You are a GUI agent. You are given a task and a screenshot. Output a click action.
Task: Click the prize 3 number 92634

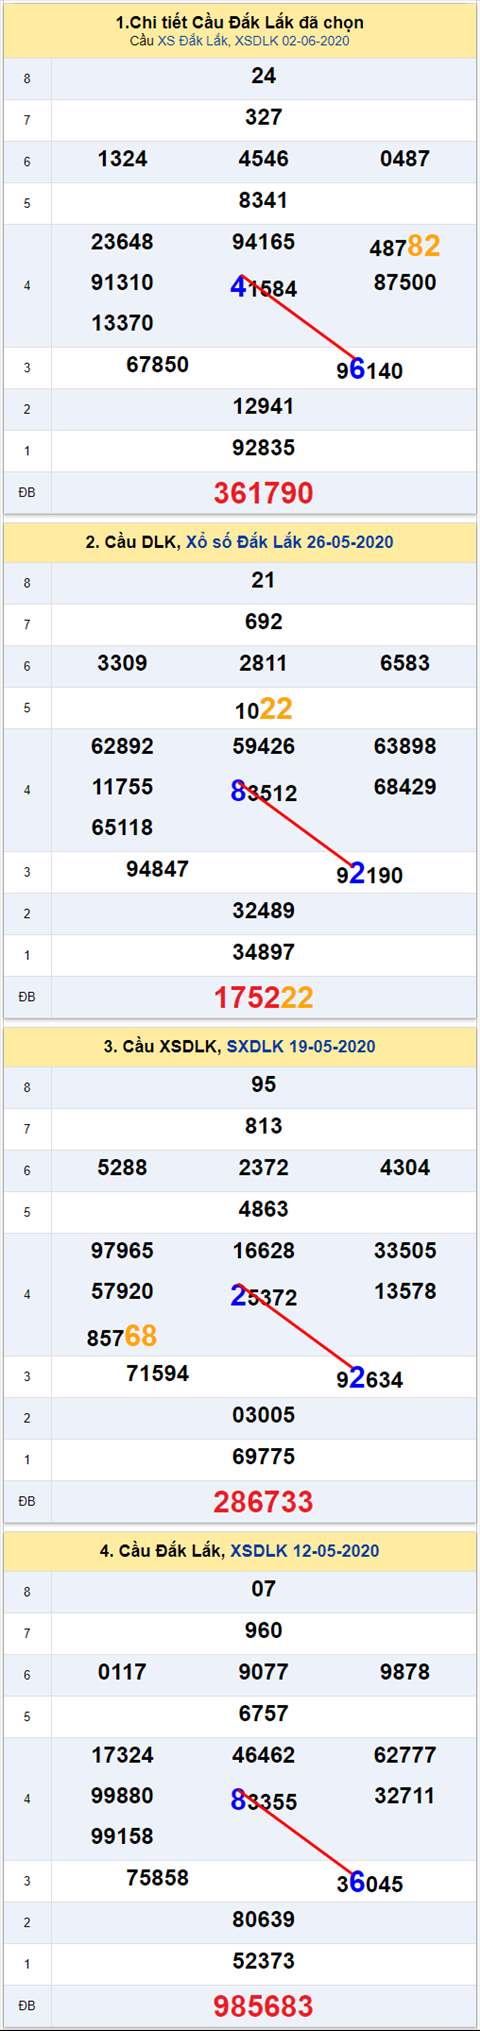(x=370, y=1379)
